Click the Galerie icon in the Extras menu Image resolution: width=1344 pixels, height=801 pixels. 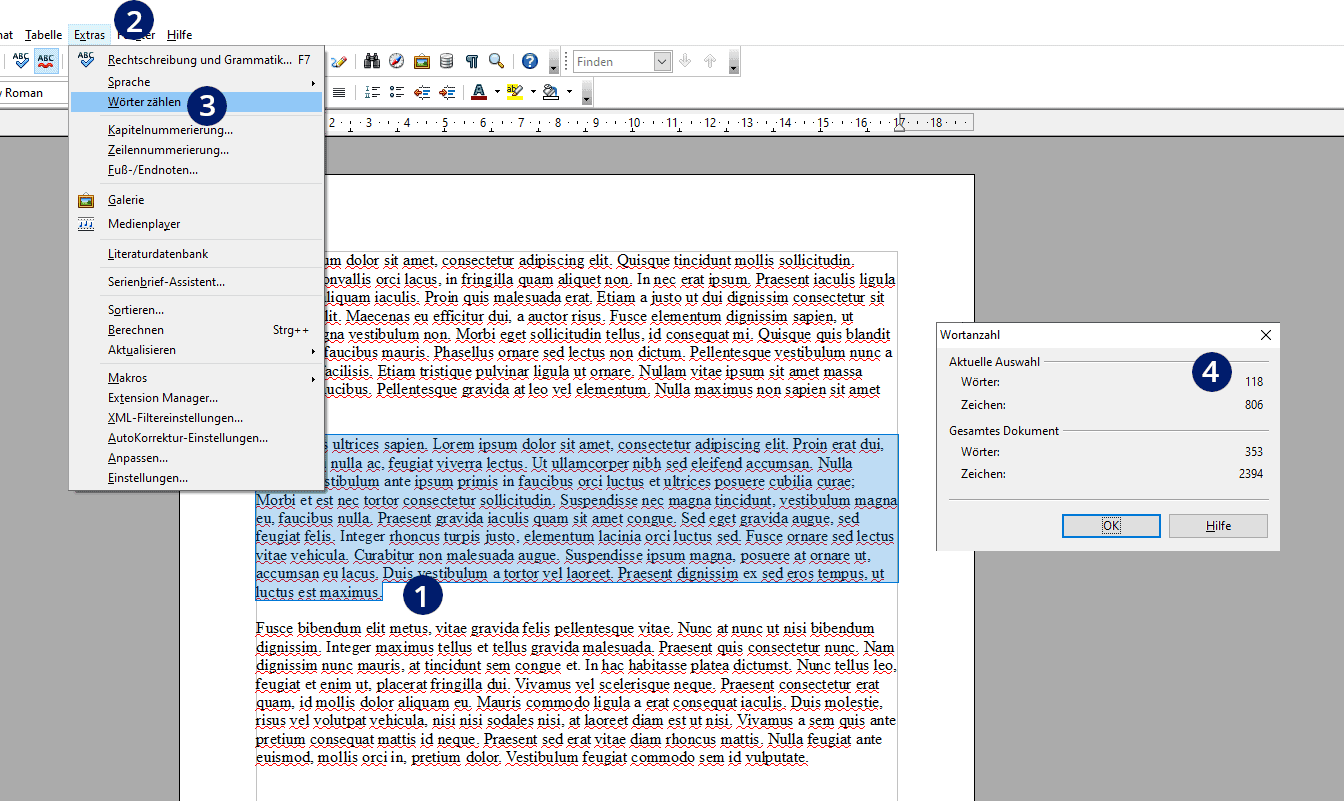86,200
